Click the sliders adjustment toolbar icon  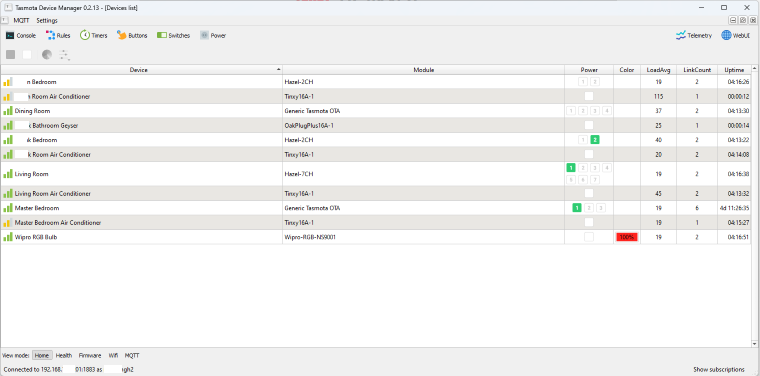(x=64, y=55)
